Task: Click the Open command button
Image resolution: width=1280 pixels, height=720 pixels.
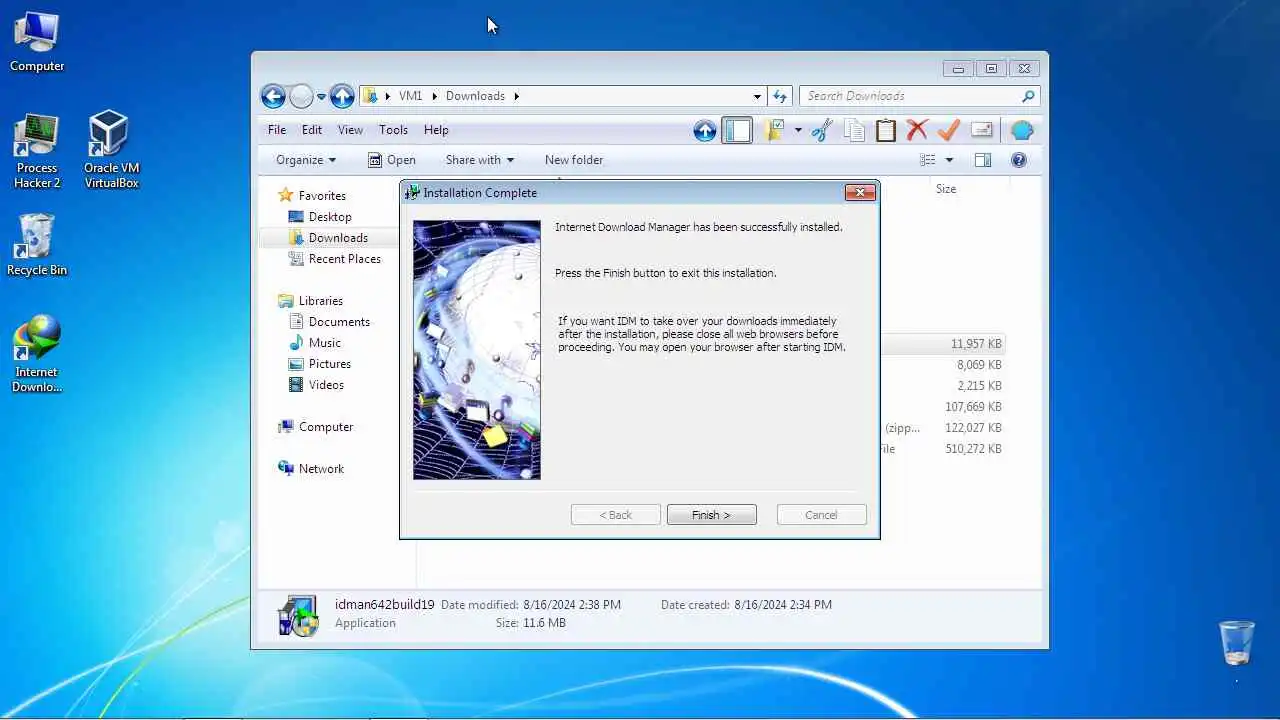Action: pyautogui.click(x=391, y=160)
